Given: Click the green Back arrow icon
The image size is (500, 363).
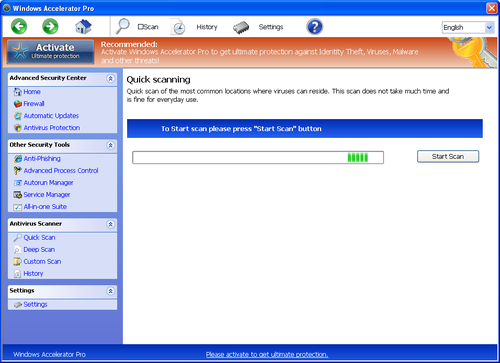Looking at the screenshot, I should (19, 26).
